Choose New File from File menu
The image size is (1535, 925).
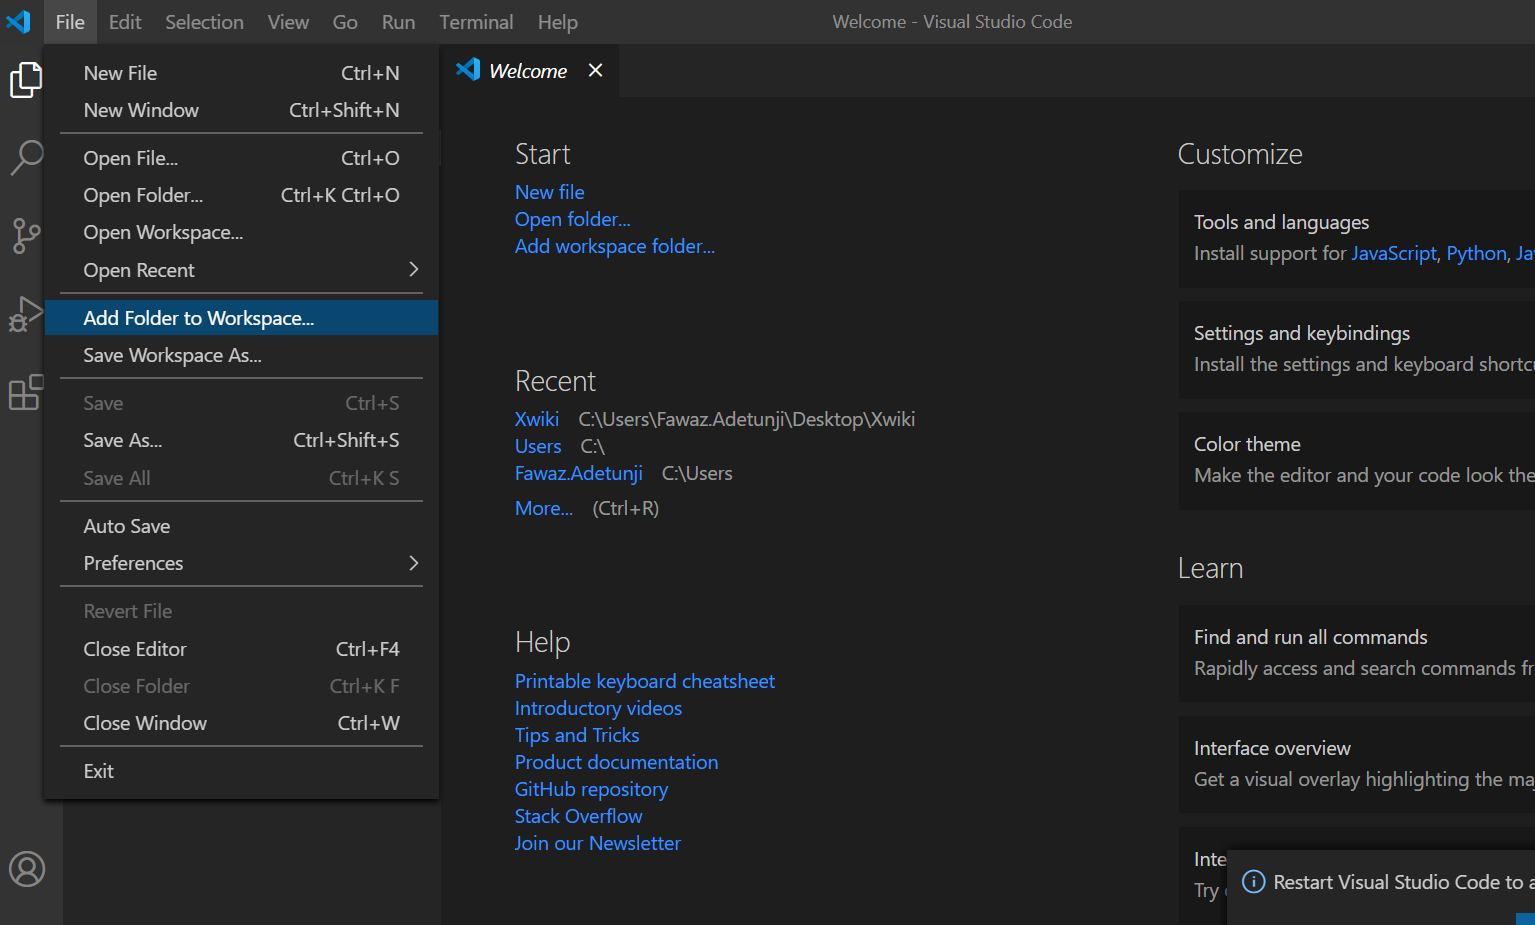(241, 73)
